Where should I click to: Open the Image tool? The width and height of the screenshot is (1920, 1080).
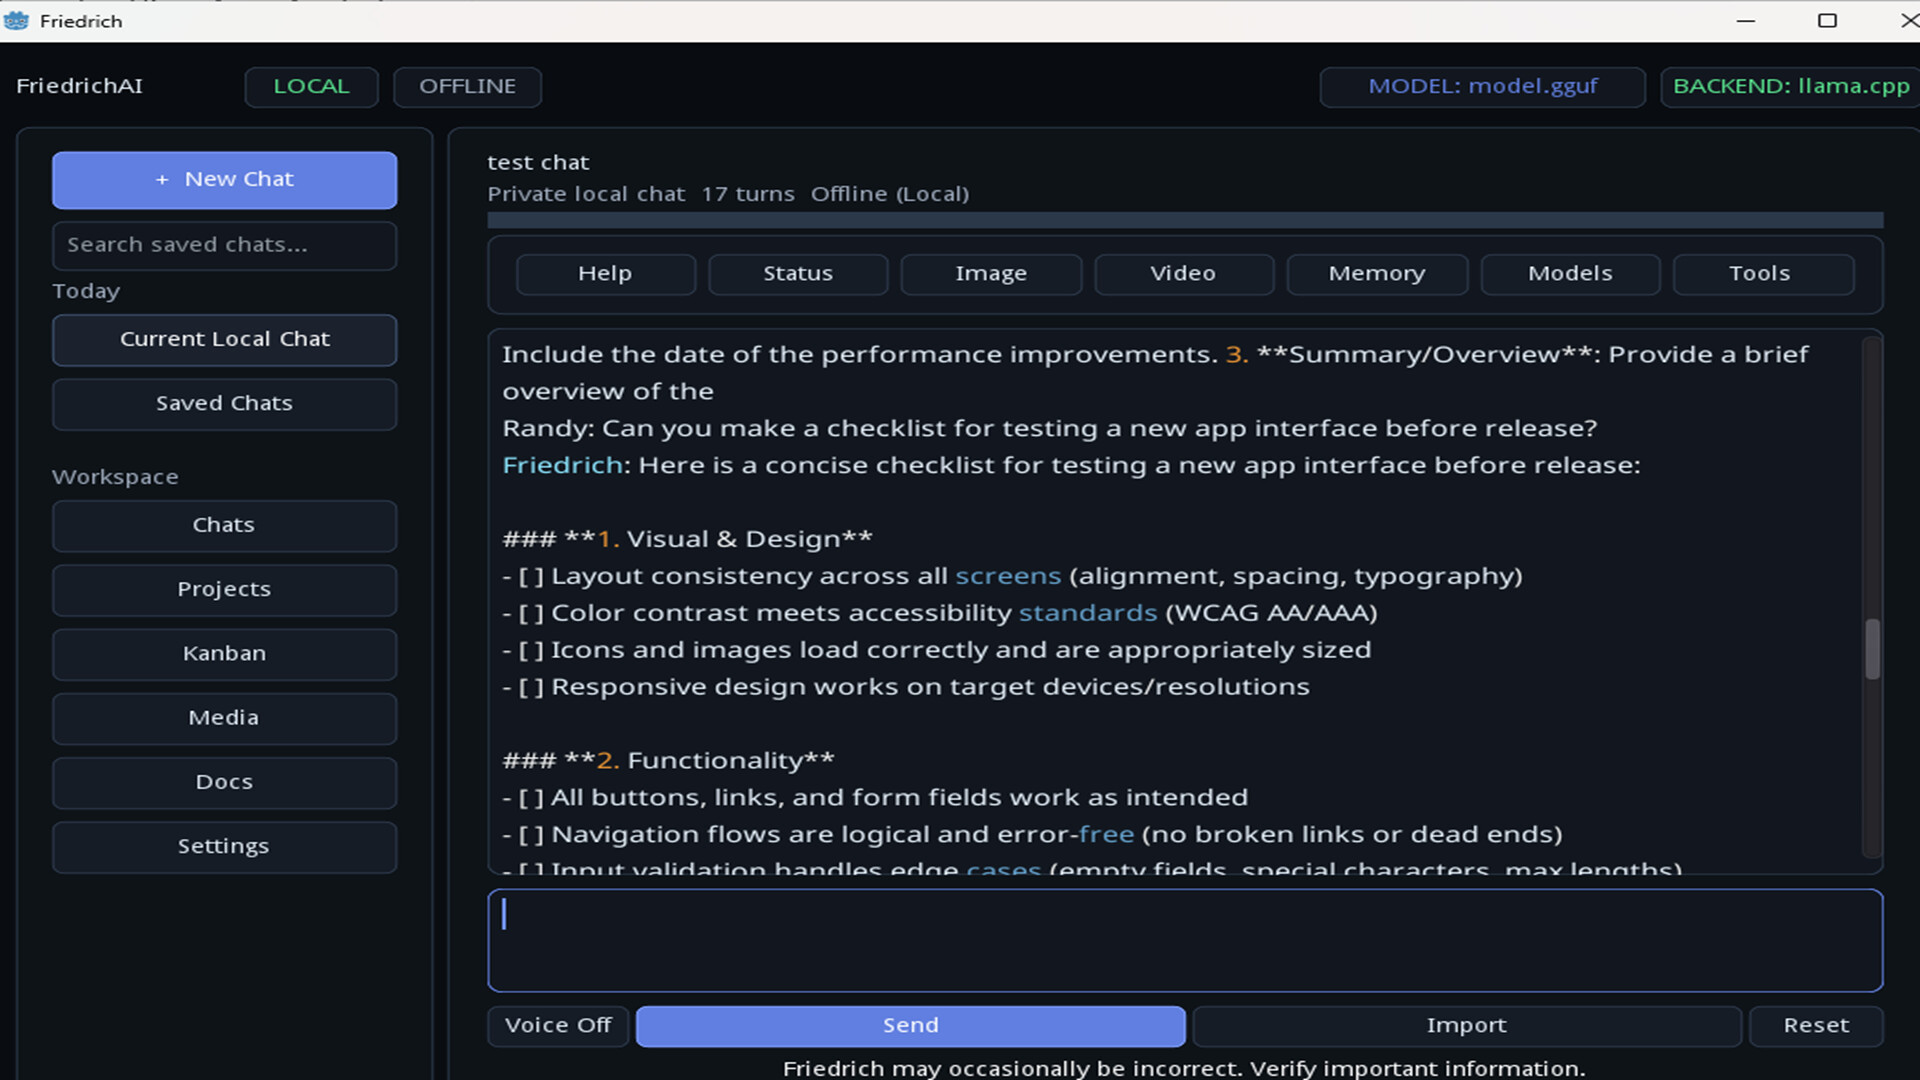[x=991, y=274]
